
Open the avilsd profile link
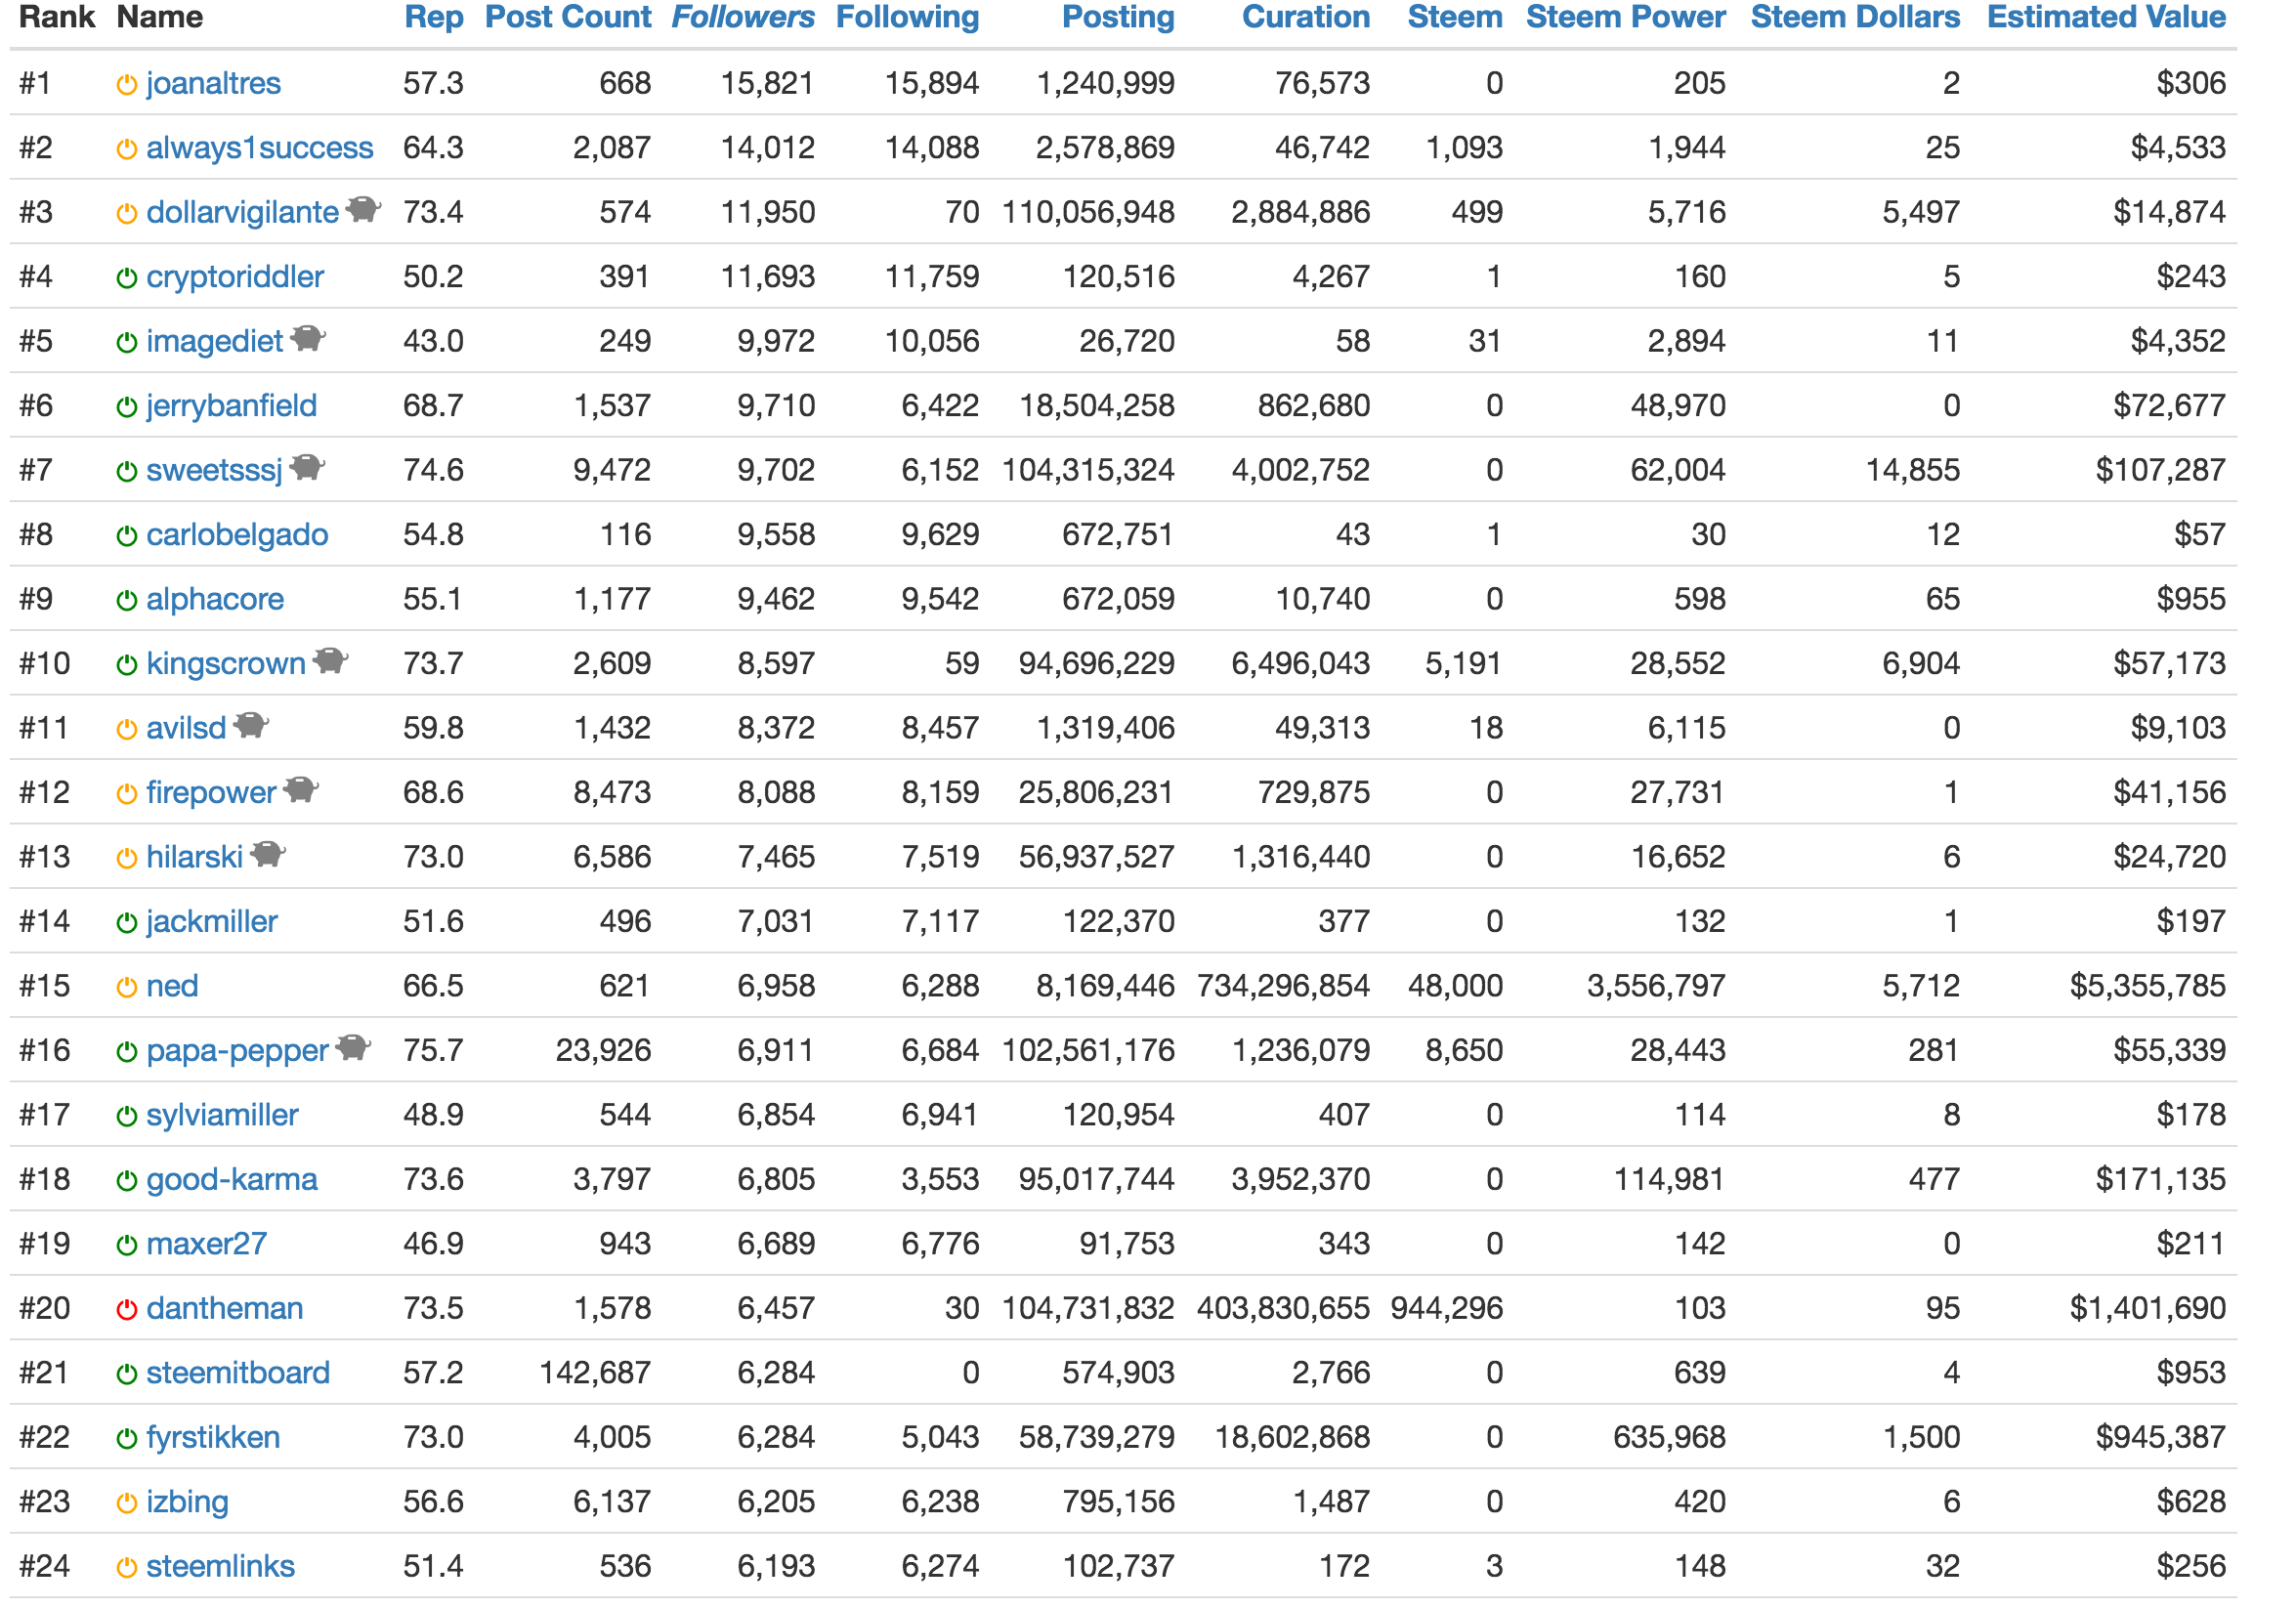(187, 729)
